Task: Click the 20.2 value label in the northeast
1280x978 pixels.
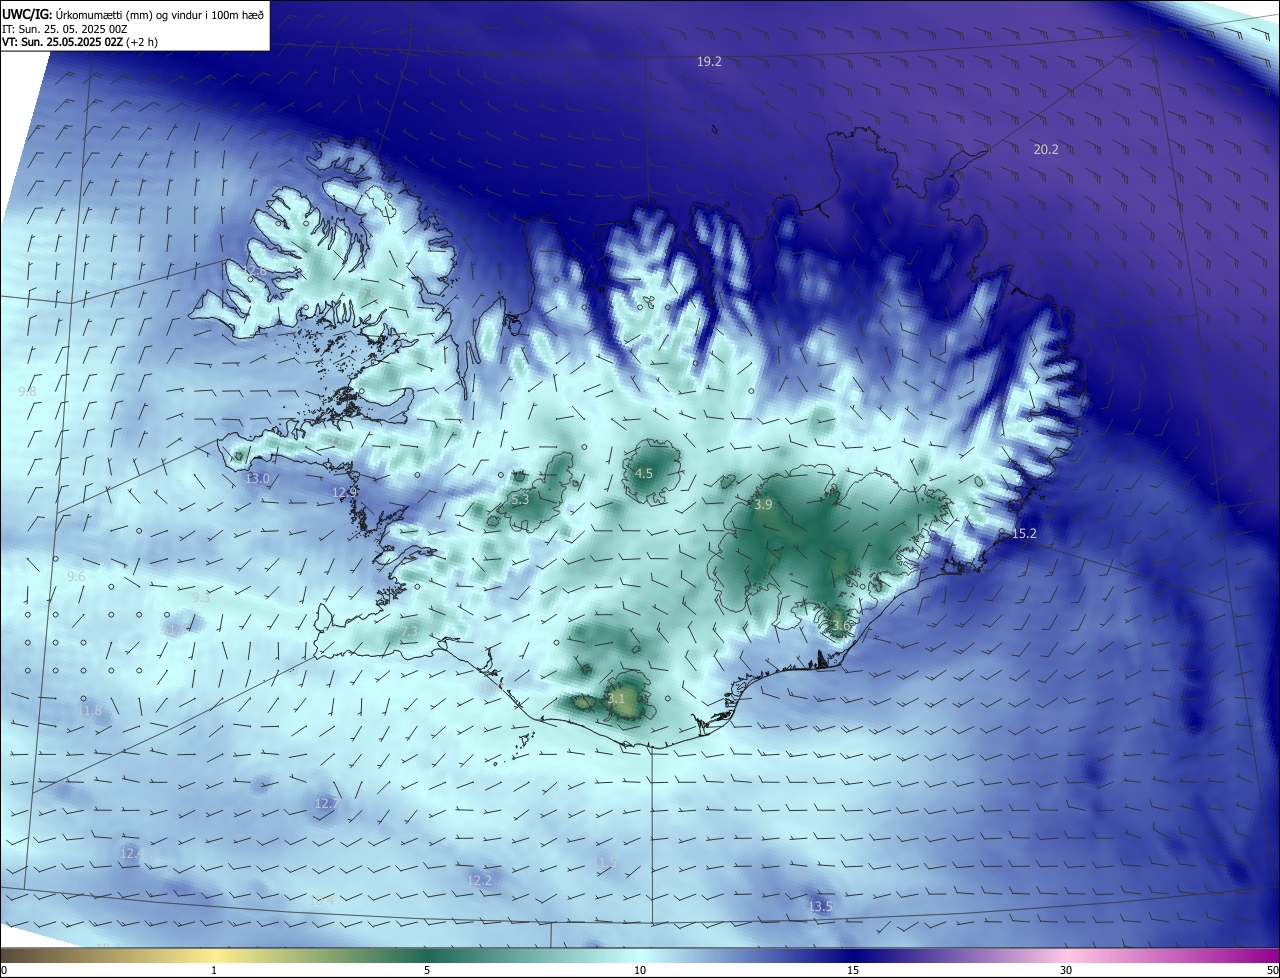Action: [x=1046, y=150]
